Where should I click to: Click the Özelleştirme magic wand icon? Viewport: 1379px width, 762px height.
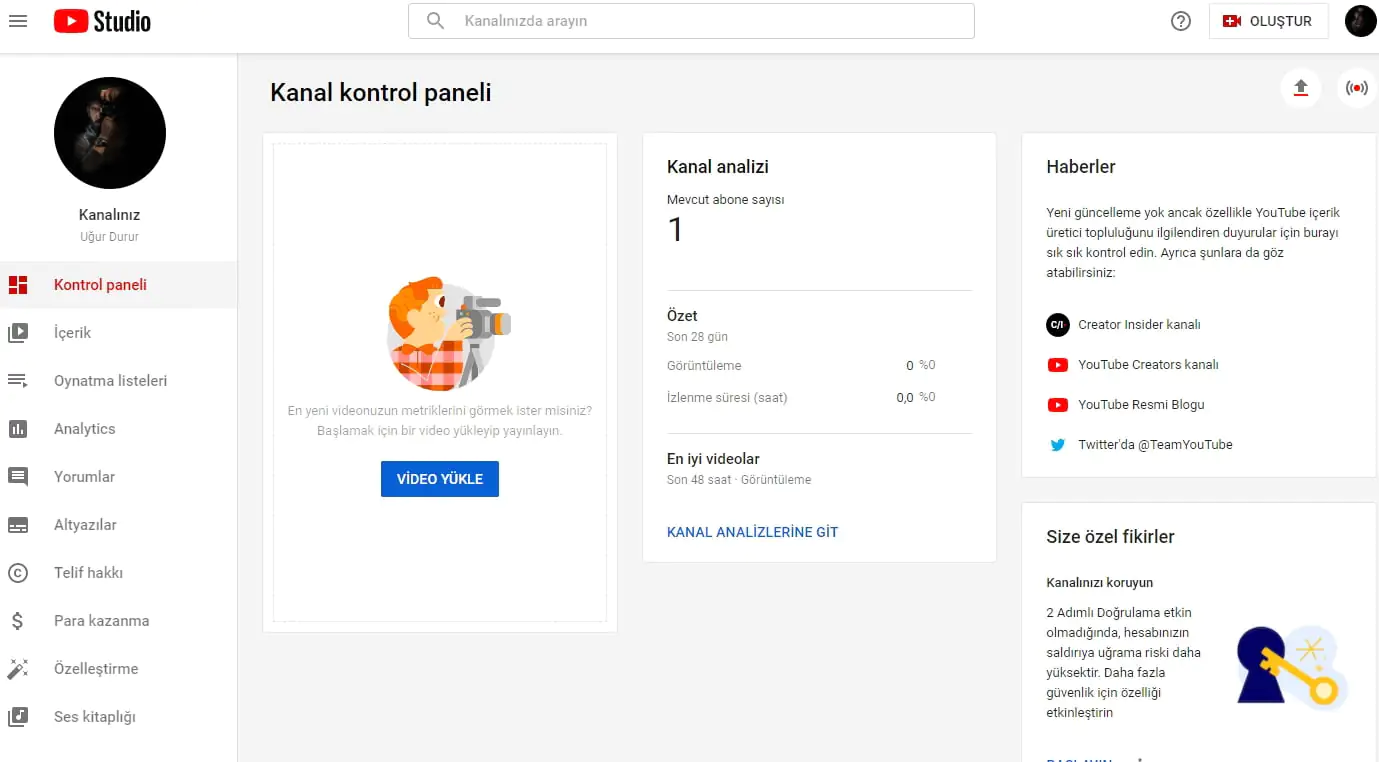pos(18,669)
